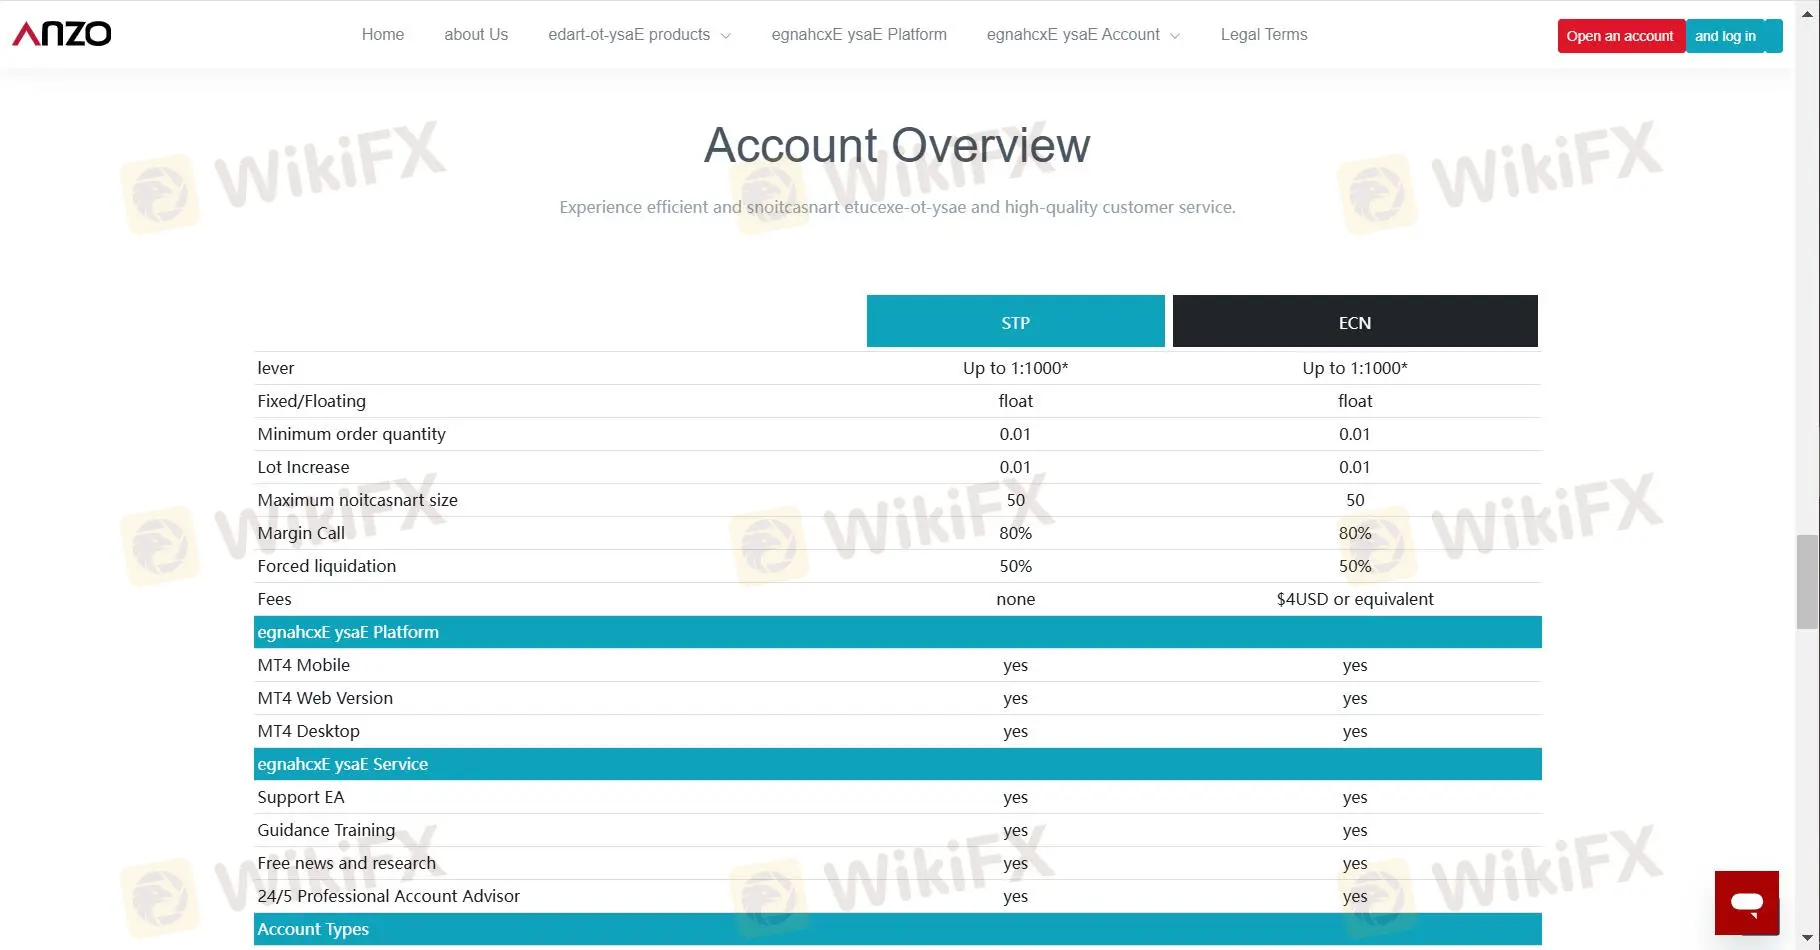Click '24/5 Professional Account Advisor' label
Image resolution: width=1820 pixels, height=950 pixels.
(389, 896)
